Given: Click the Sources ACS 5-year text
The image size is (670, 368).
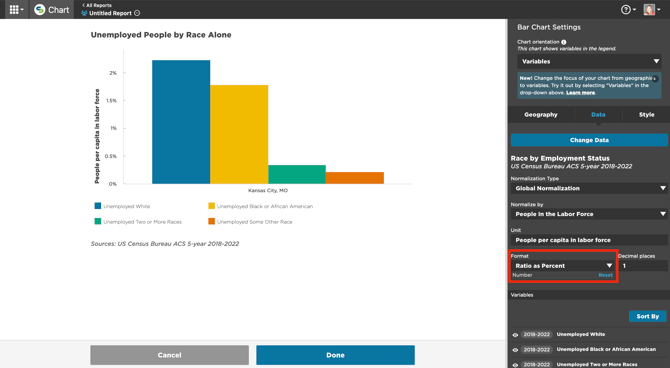Looking at the screenshot, I should coord(165,244).
